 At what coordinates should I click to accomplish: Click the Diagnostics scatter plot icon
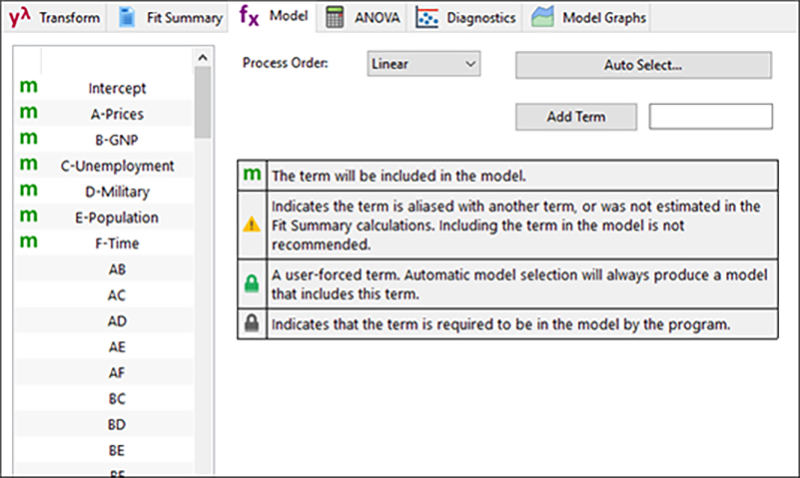[428, 17]
